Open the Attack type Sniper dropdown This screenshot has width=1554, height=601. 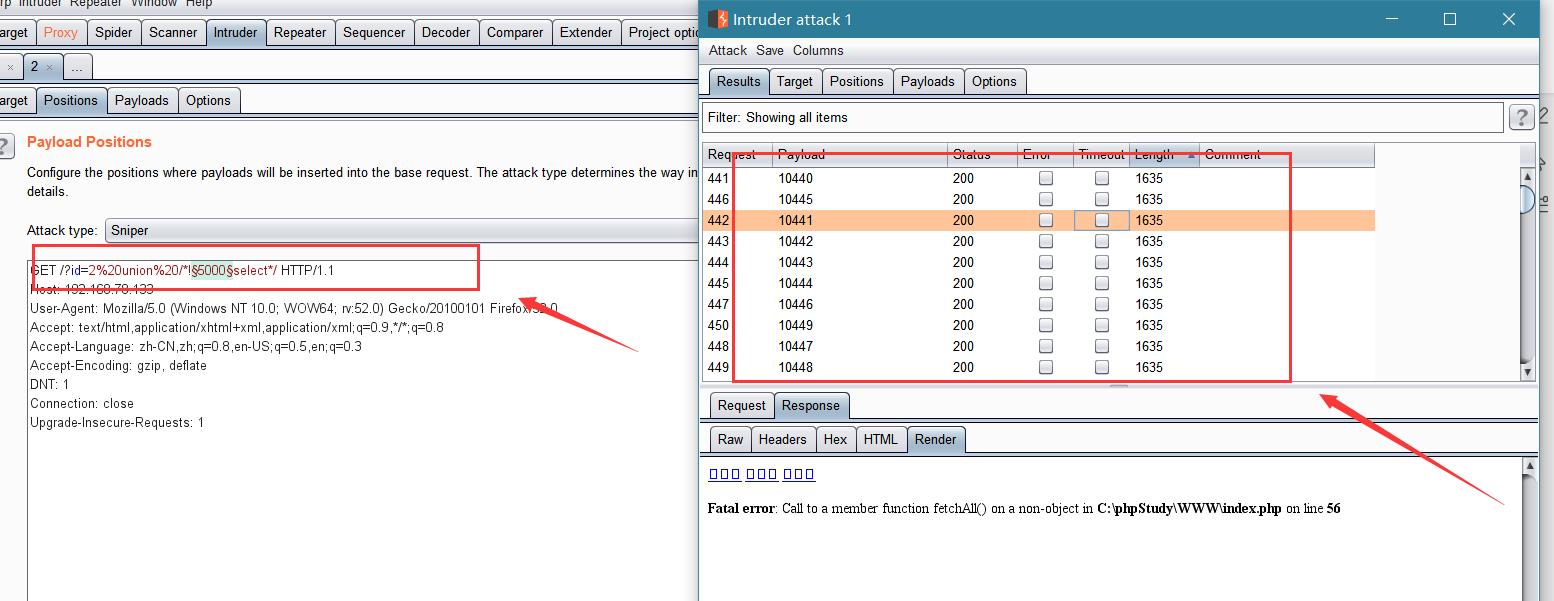[400, 230]
